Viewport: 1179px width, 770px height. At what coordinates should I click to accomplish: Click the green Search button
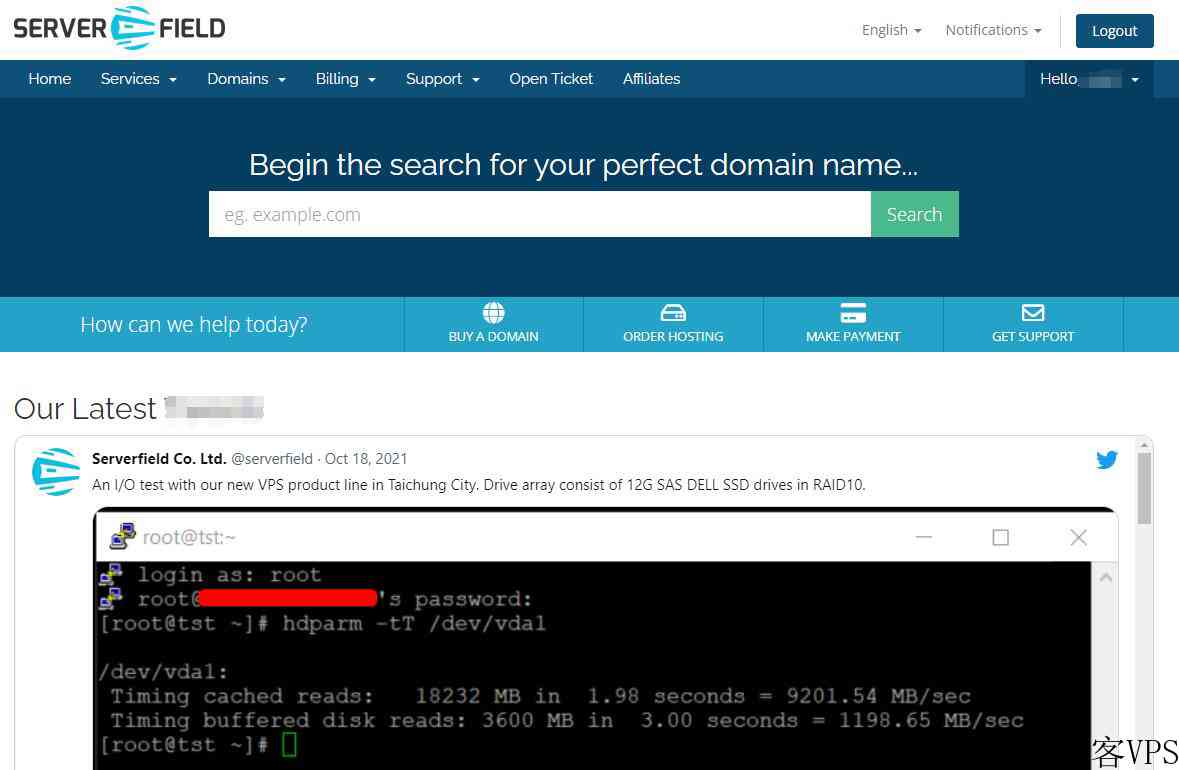[x=914, y=214]
